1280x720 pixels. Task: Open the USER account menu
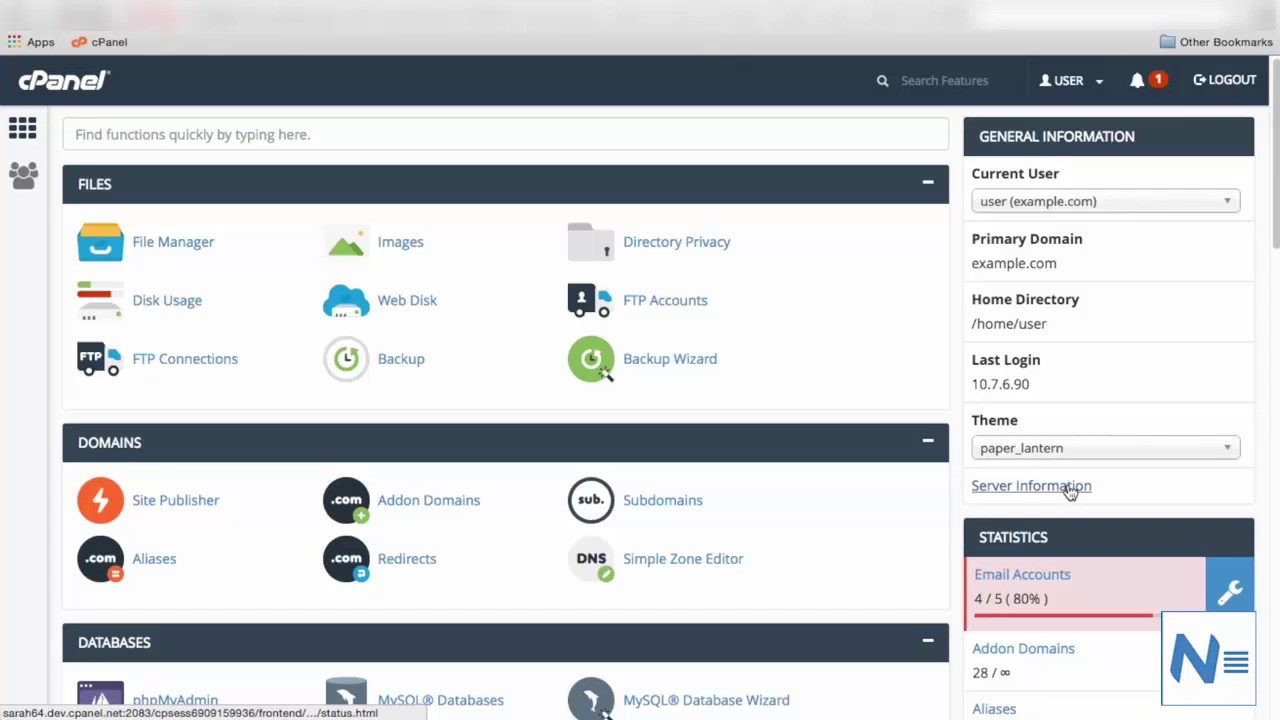1071,81
